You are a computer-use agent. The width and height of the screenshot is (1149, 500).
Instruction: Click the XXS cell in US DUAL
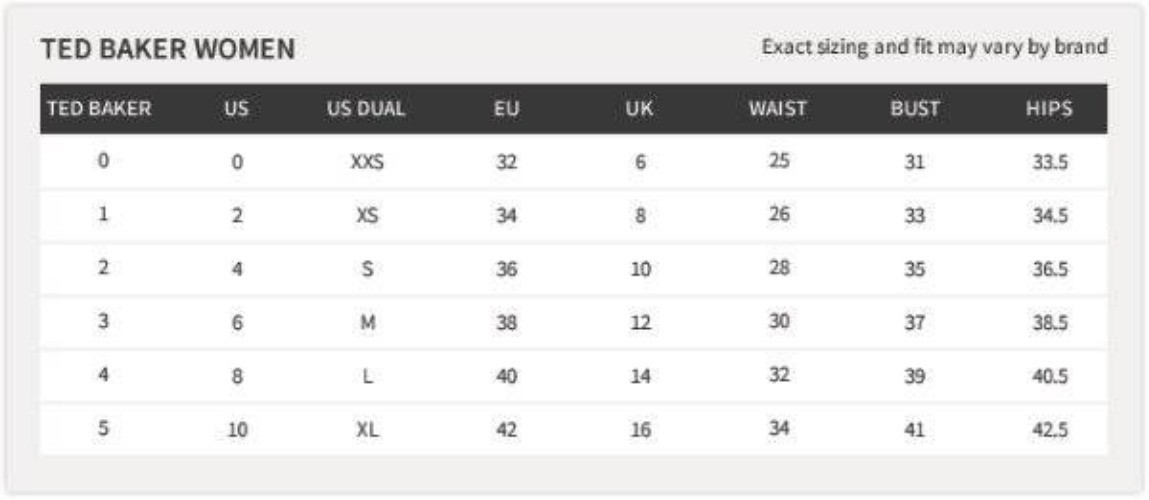point(366,162)
